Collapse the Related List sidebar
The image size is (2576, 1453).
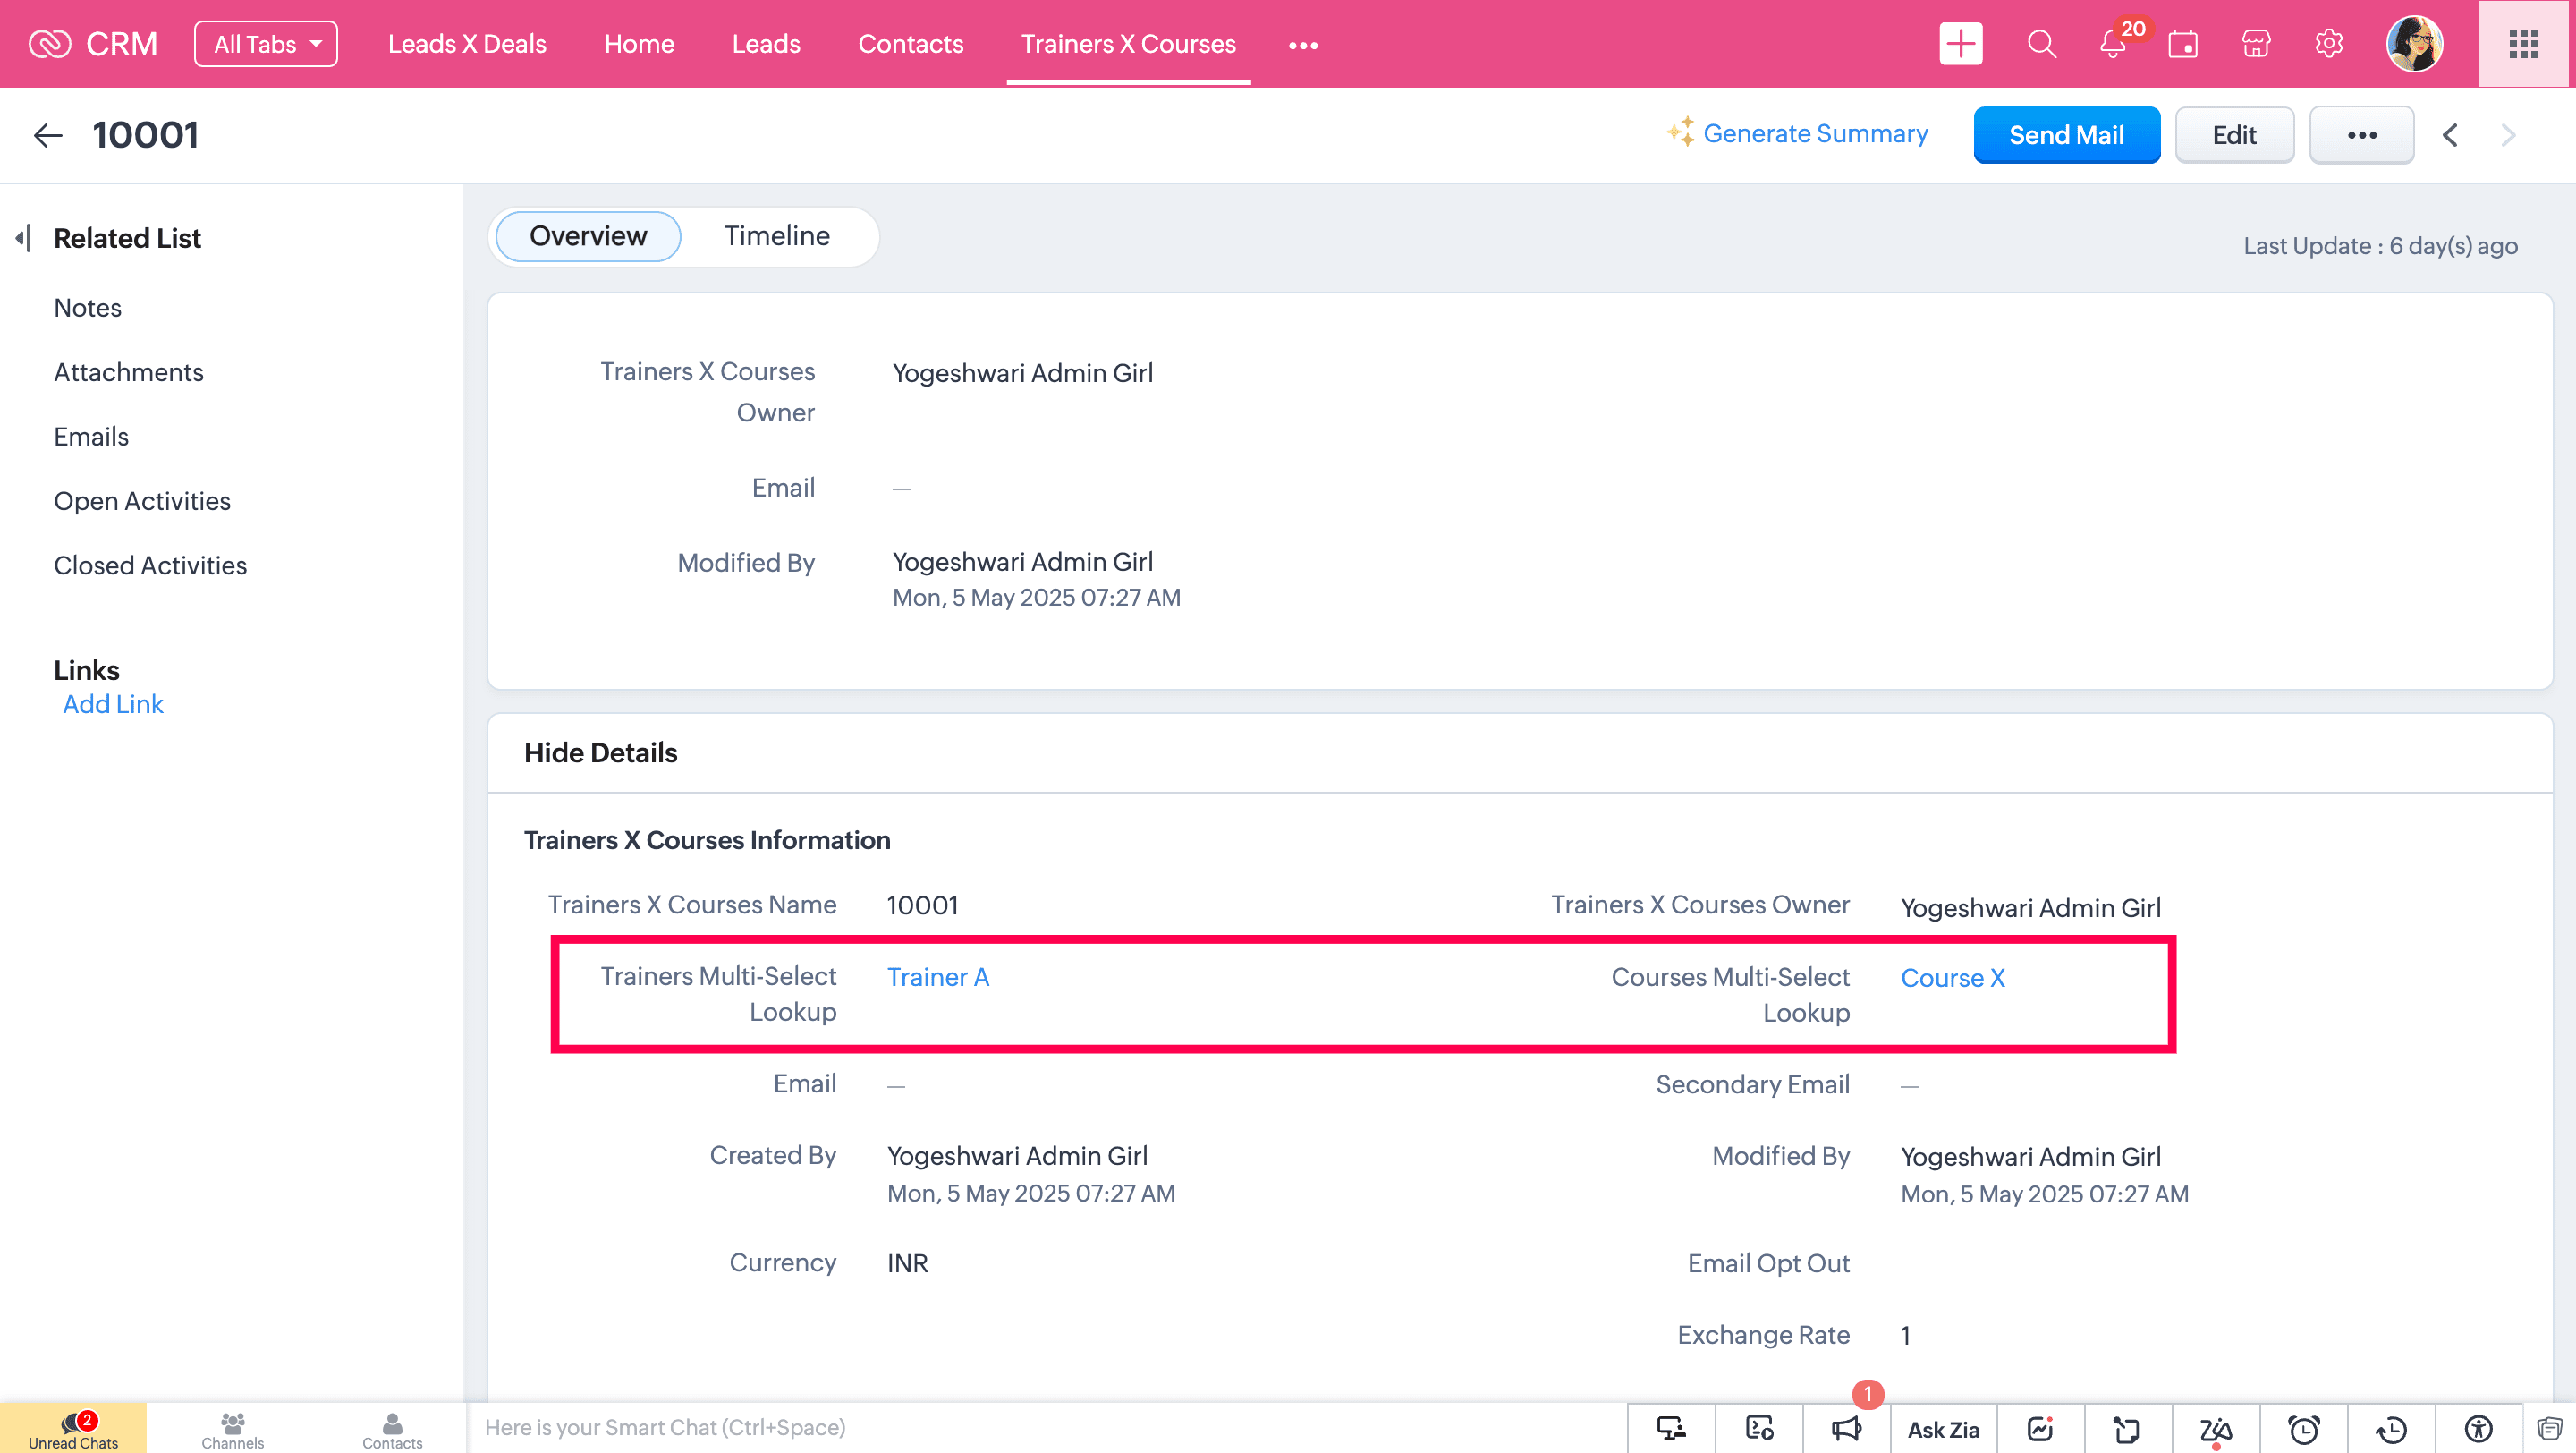coord(23,238)
